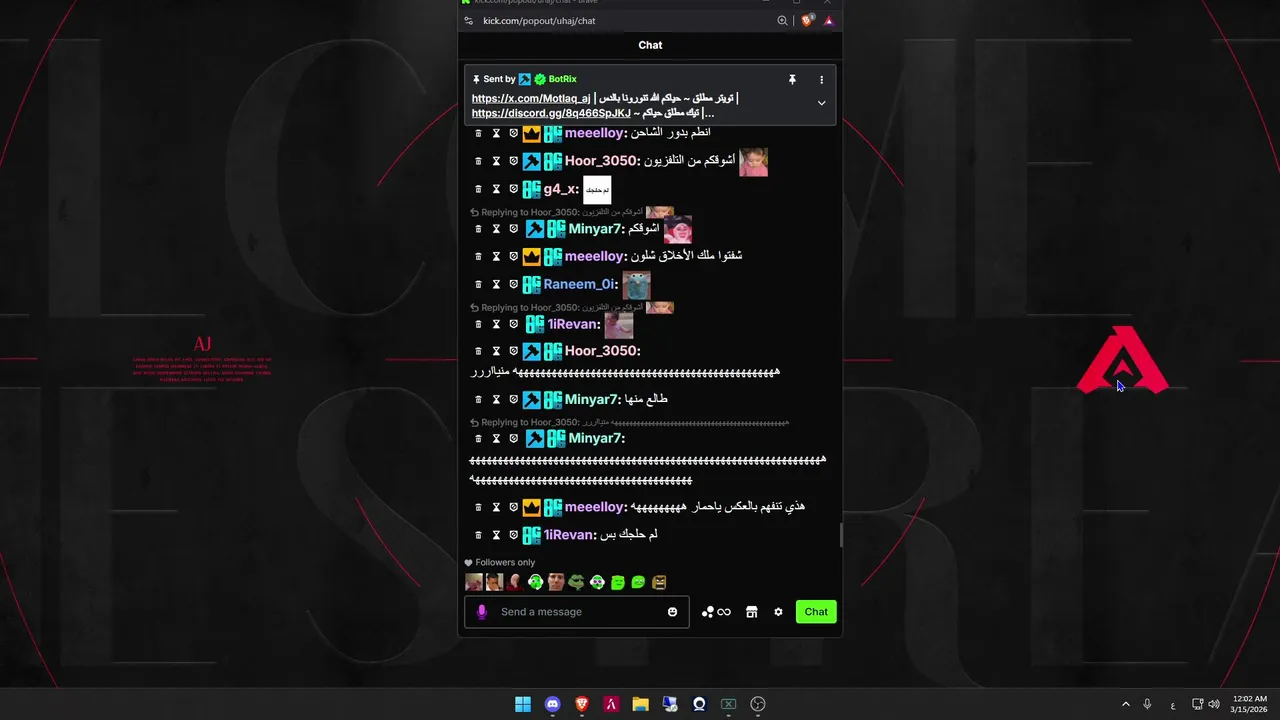Click the 'Followers only' label
Viewport: 1280px width, 720px height.
coord(505,563)
